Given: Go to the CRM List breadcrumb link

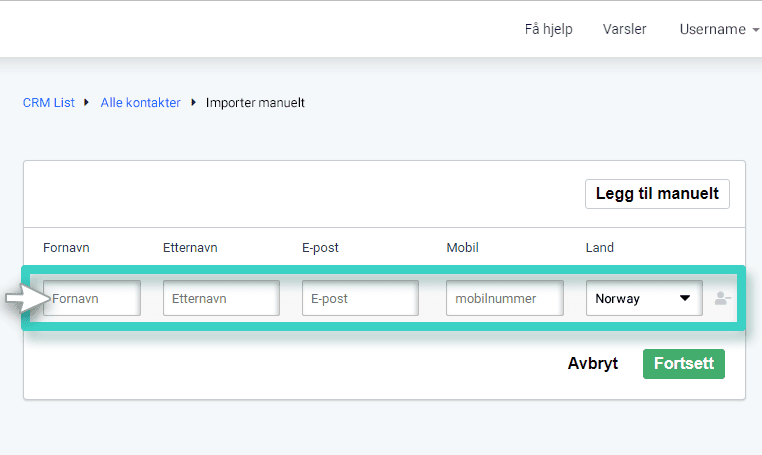Looking at the screenshot, I should [x=49, y=103].
